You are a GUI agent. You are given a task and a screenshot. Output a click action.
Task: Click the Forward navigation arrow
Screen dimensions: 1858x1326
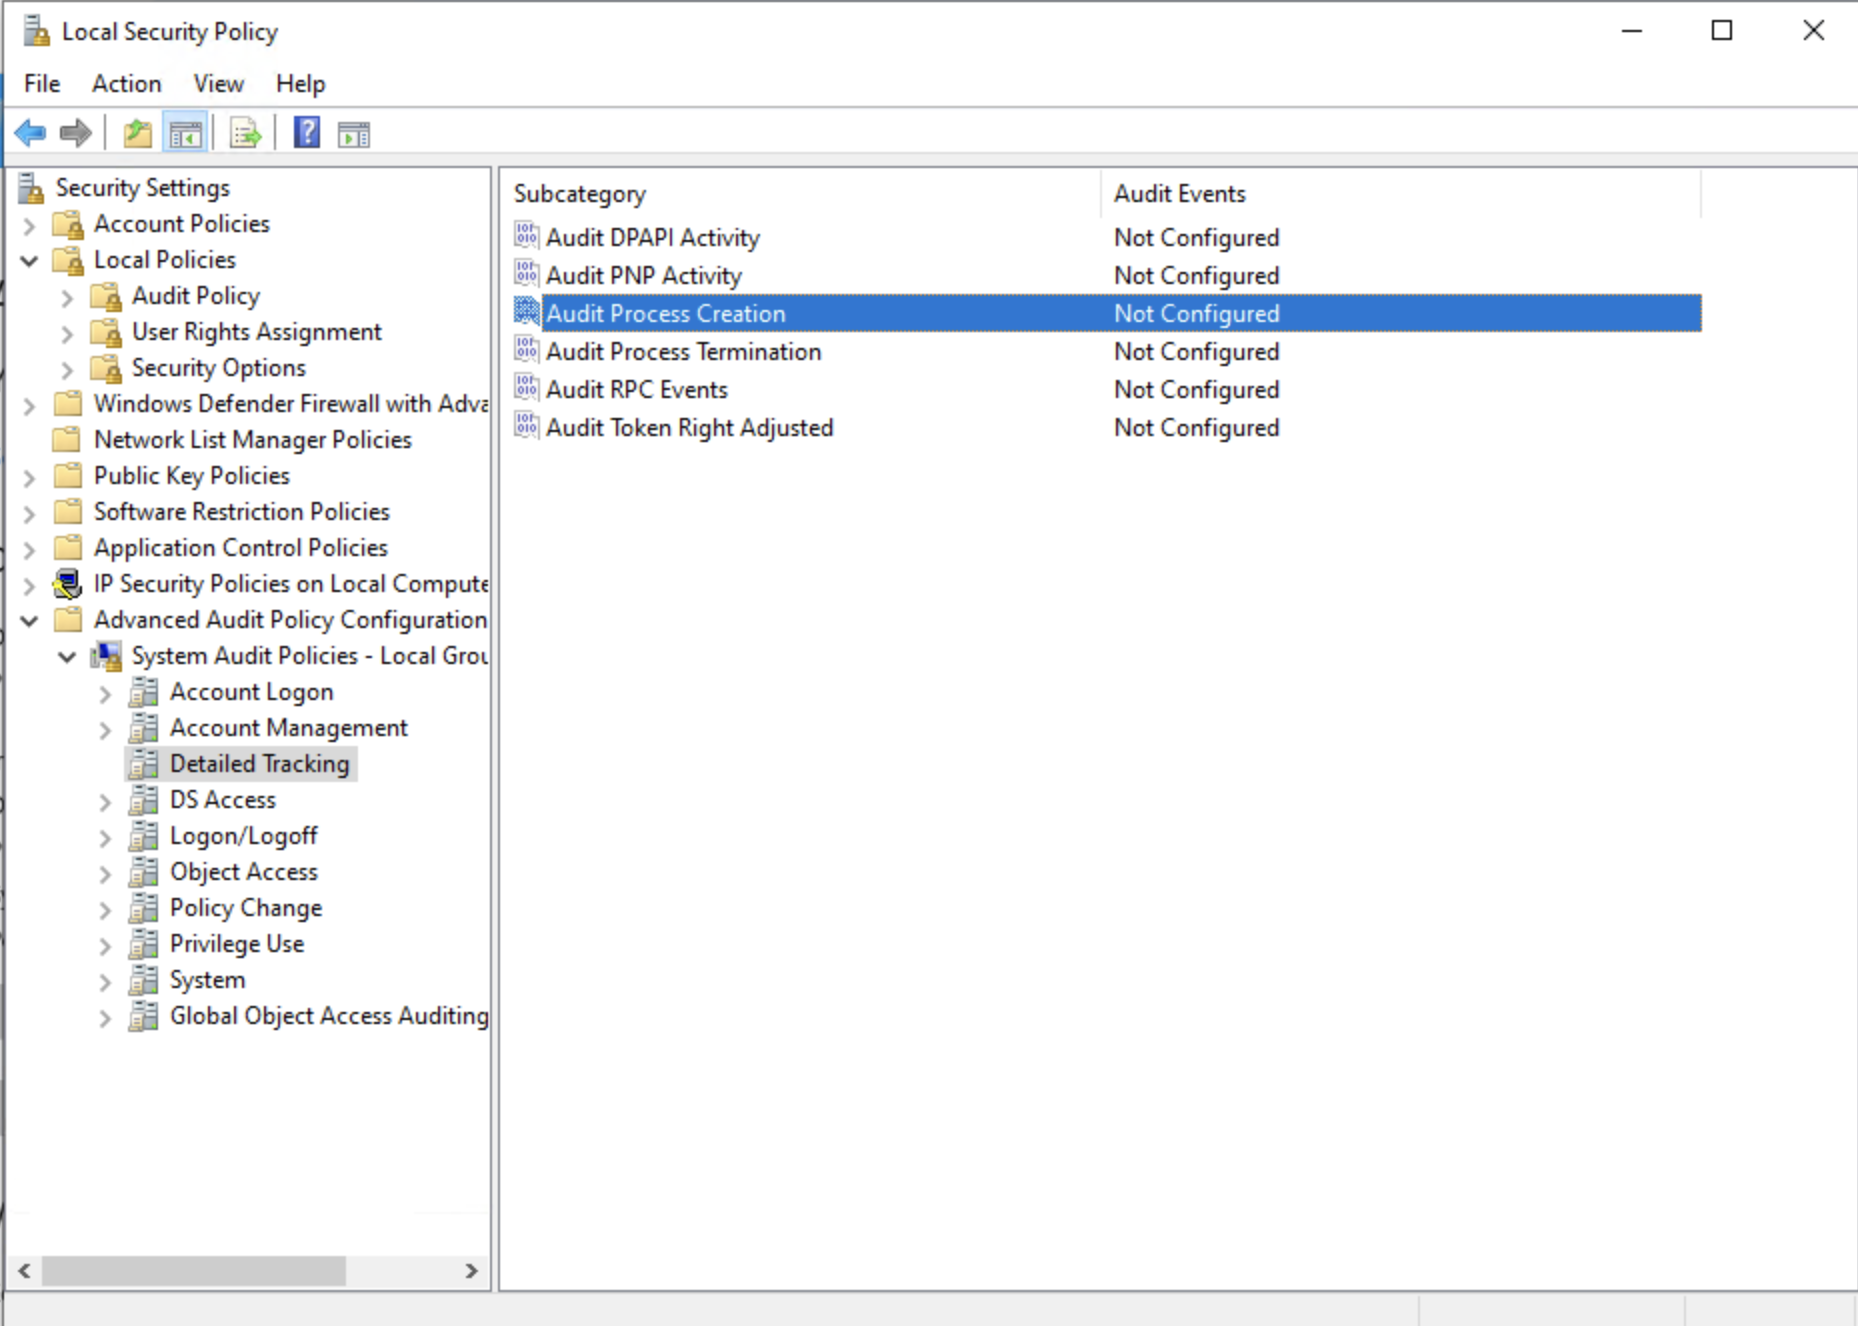74,132
